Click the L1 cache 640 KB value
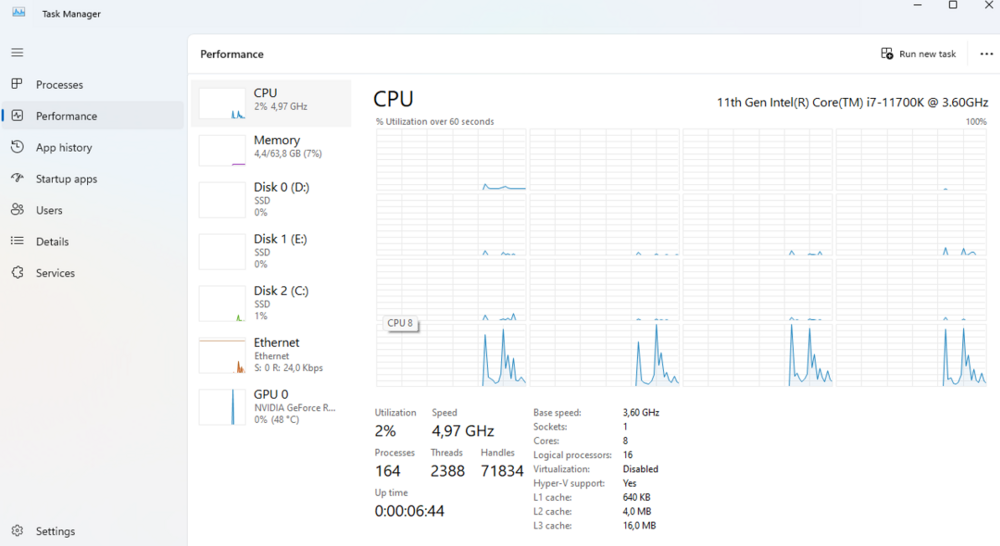The height and width of the screenshot is (546, 1000). coord(636,497)
